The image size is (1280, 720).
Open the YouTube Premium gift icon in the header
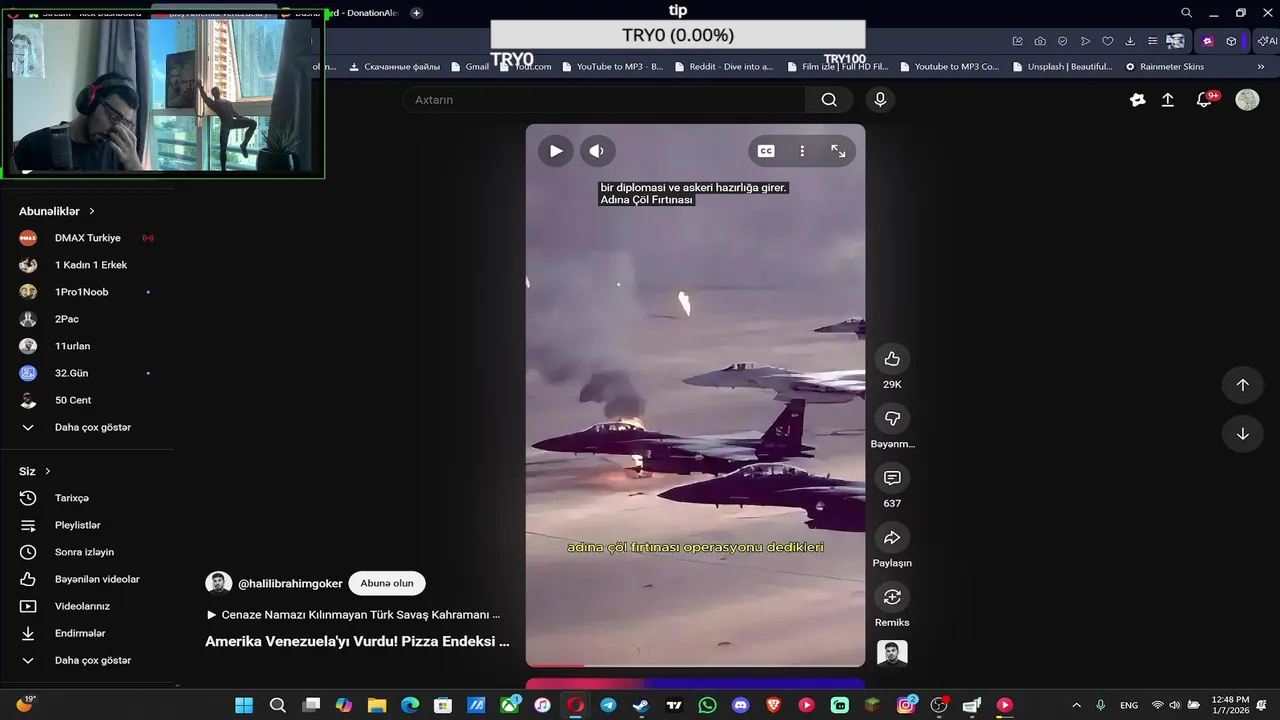coord(1137,100)
